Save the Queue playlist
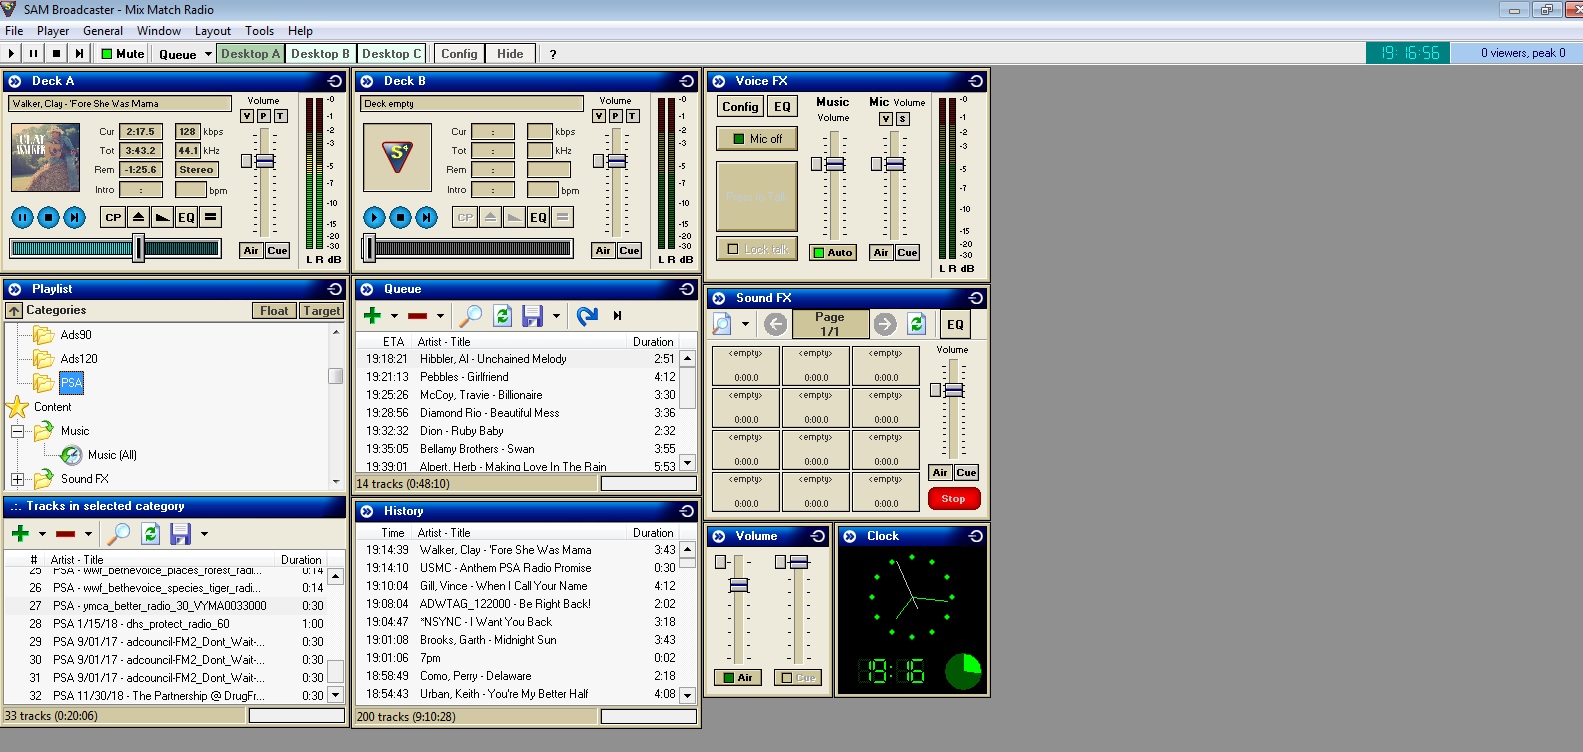 (532, 316)
